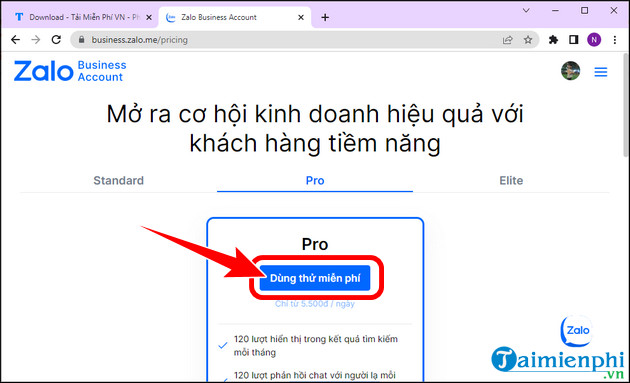Open the hamburger menu on Zalo page
The width and height of the screenshot is (630, 383).
click(601, 72)
